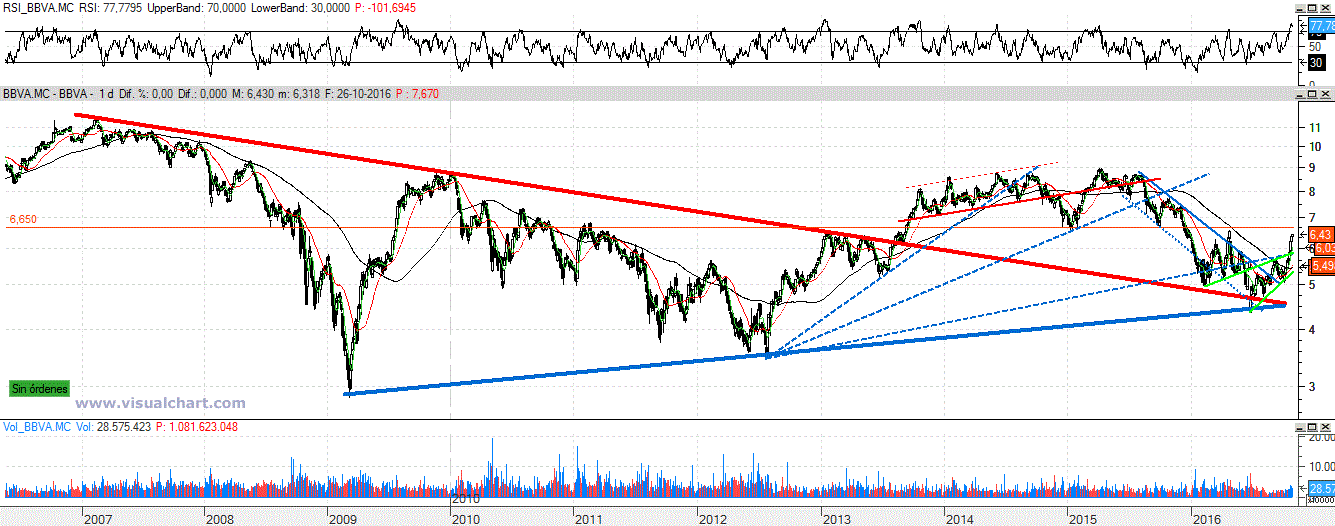Minimize the Vol_BBVA.MC volume panel
1335x526 pixels.
tap(1300, 428)
